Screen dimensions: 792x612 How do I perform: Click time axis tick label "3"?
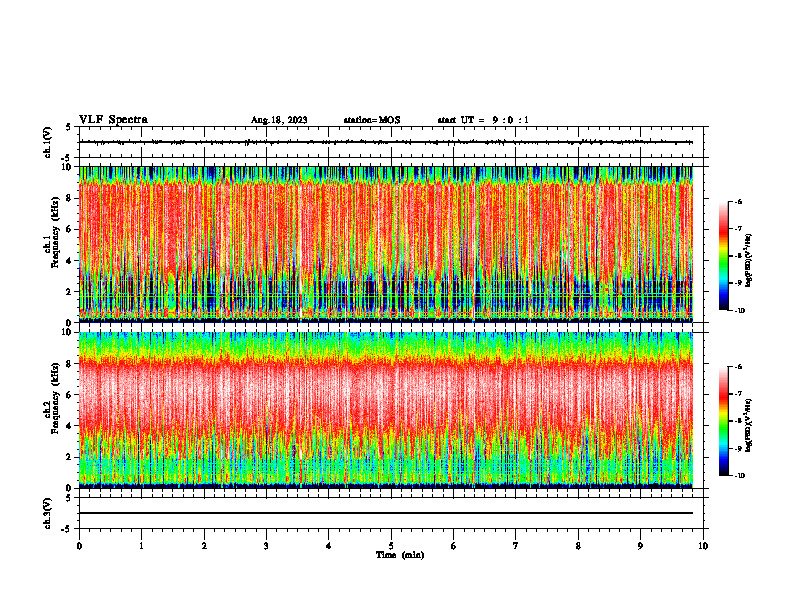[266, 546]
